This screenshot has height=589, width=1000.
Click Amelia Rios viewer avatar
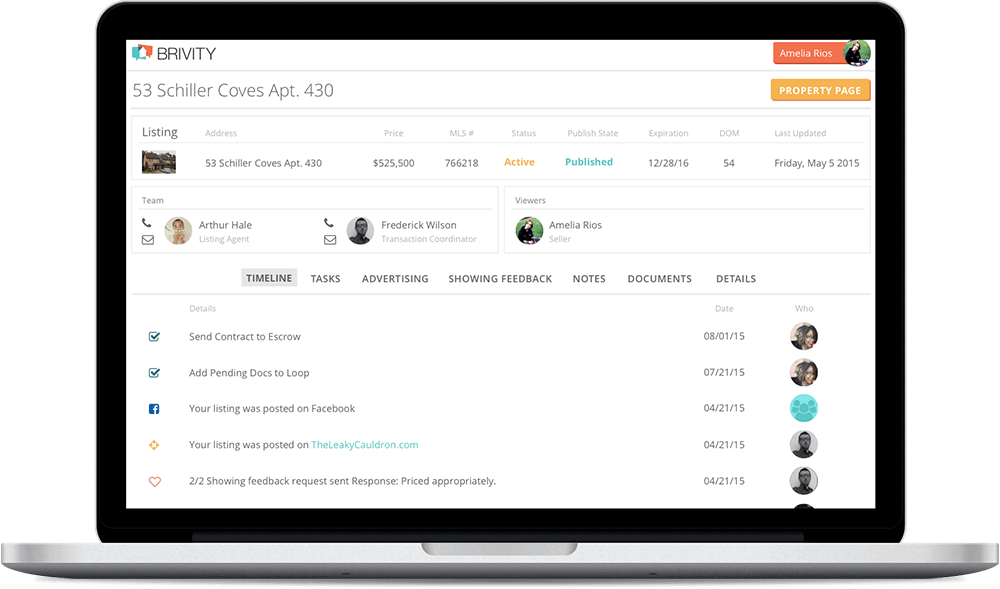(529, 231)
